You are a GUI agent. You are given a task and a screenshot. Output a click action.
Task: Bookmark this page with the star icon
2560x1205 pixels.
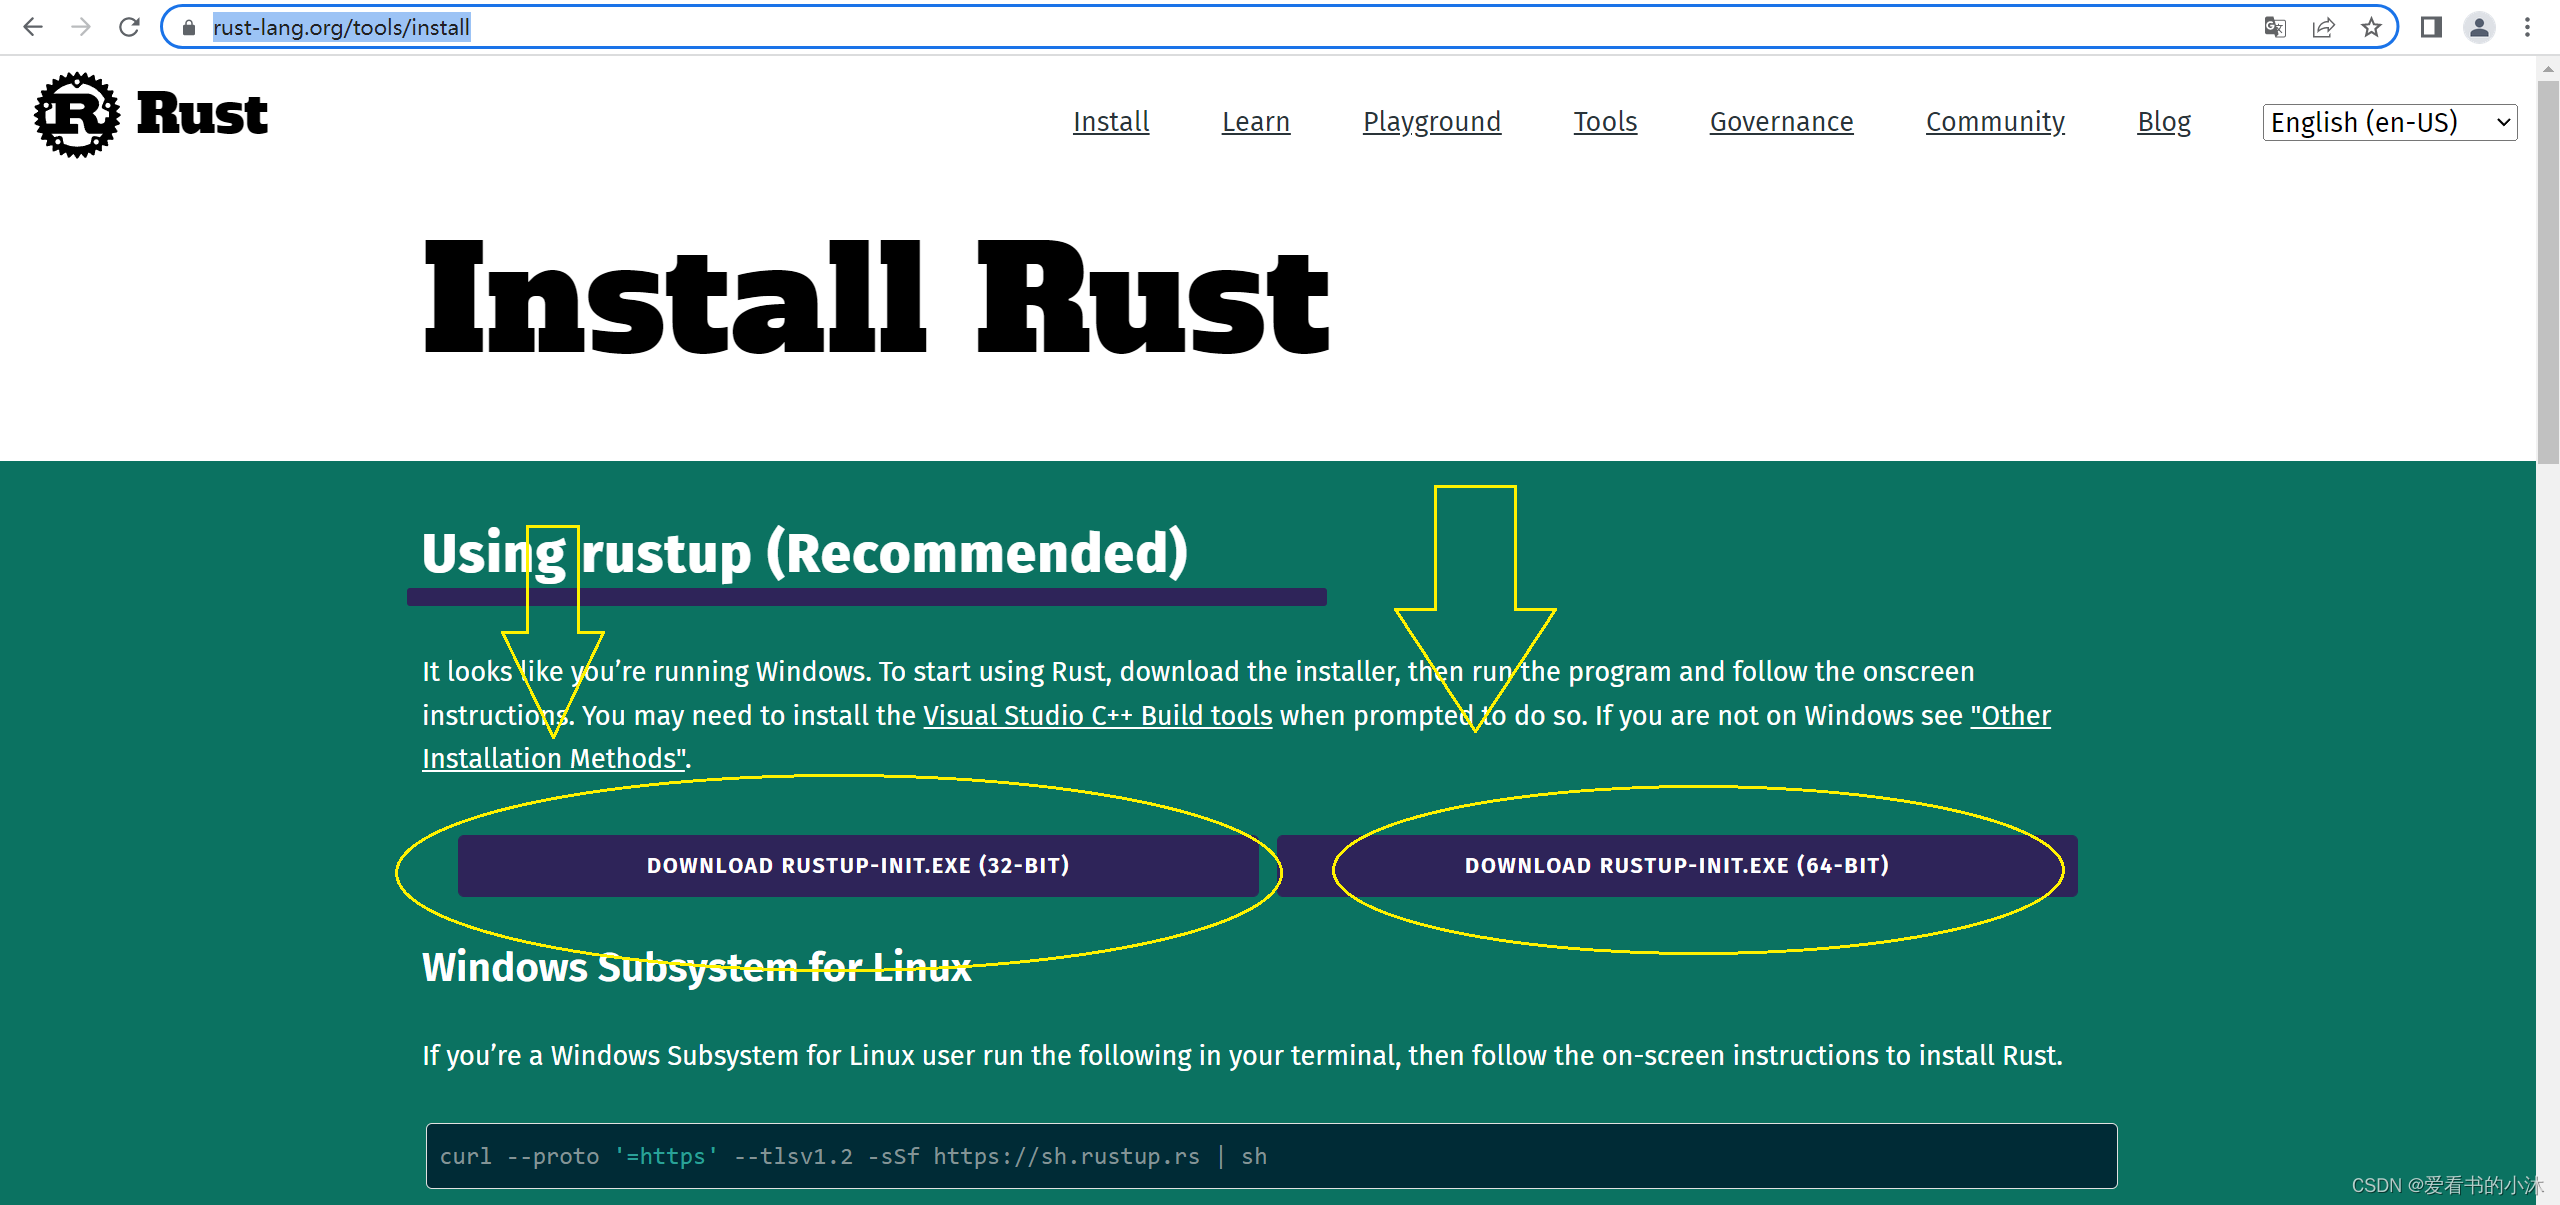(x=2371, y=27)
